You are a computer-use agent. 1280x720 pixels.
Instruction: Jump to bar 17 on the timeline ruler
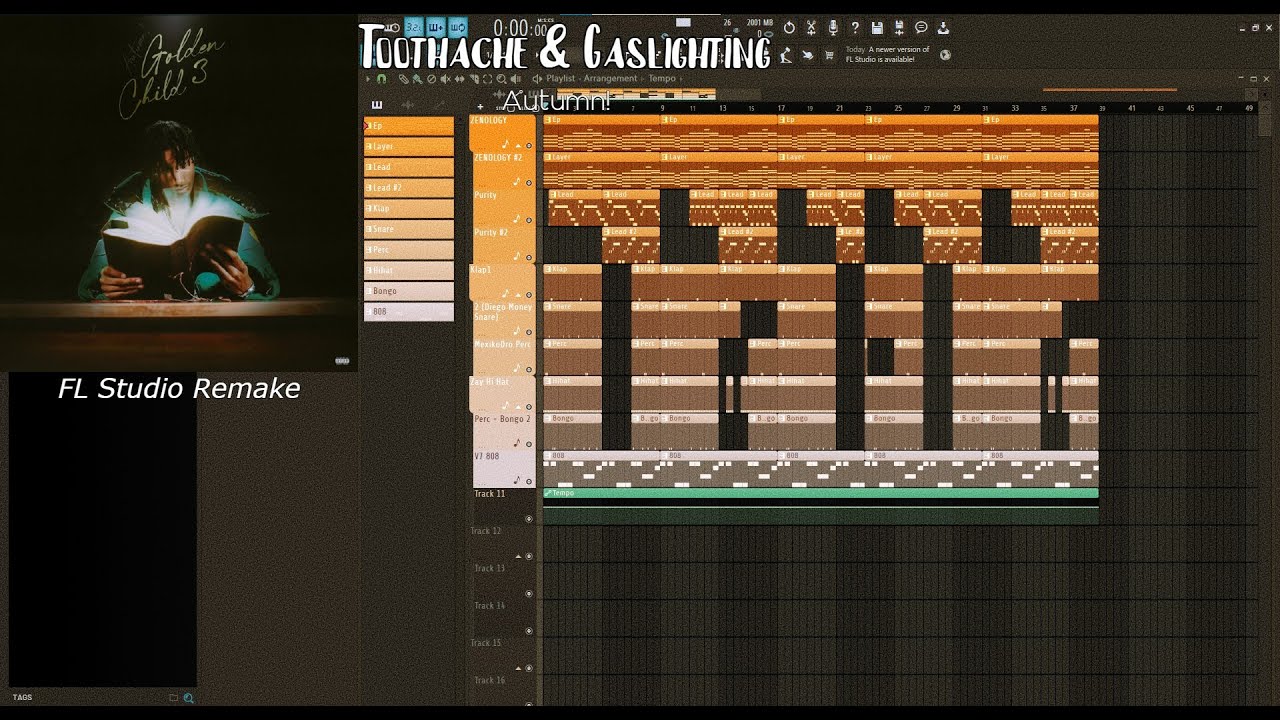pos(781,107)
